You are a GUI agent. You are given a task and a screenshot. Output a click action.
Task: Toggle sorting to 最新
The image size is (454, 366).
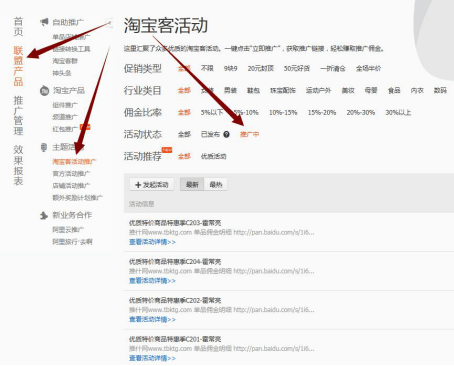(192, 184)
